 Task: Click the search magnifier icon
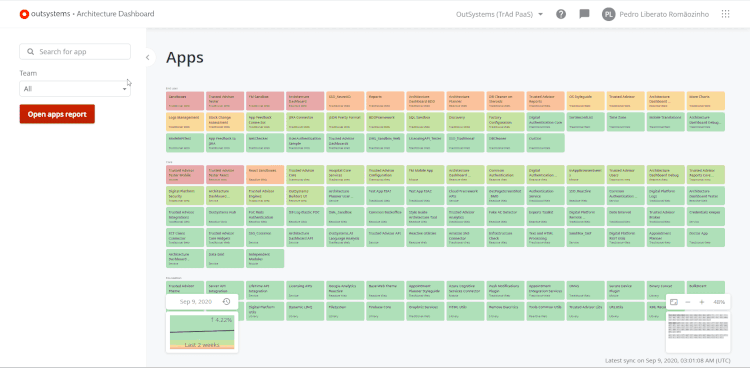click(31, 52)
